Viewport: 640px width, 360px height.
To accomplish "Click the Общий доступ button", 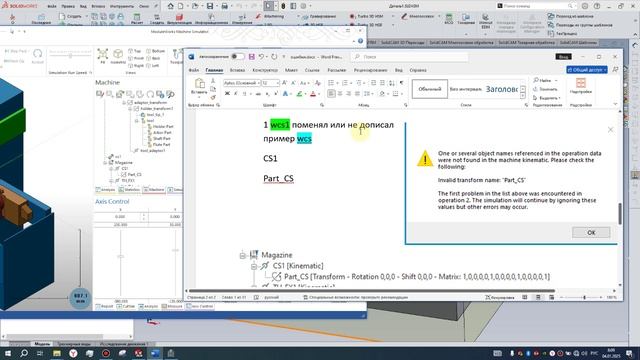I will (x=587, y=70).
